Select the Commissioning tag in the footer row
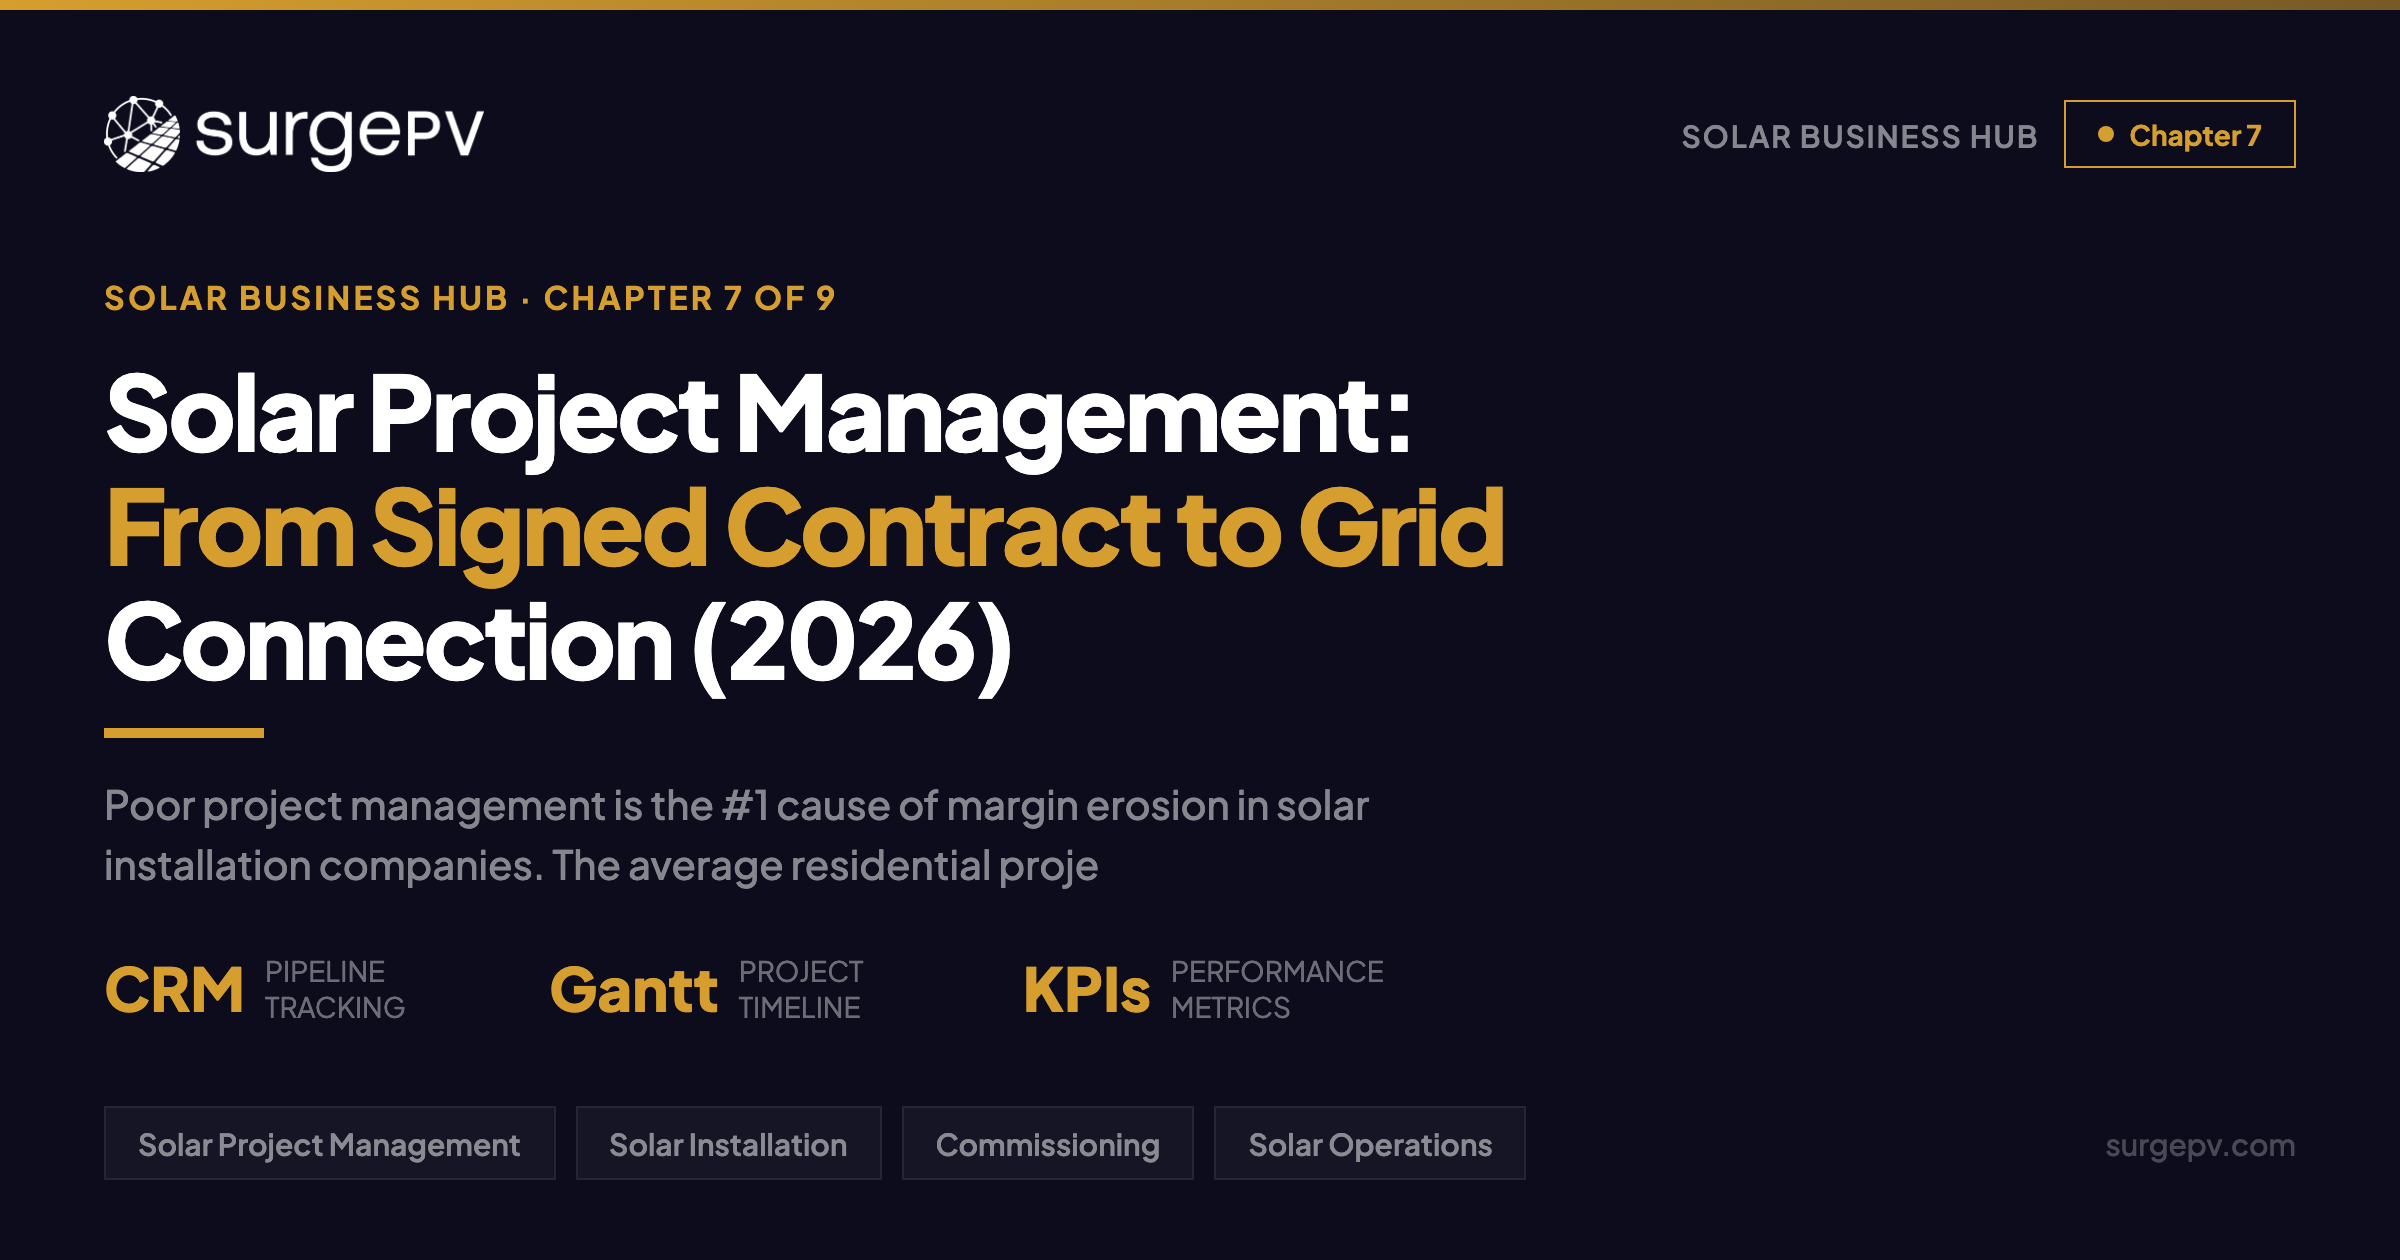 1046,1143
